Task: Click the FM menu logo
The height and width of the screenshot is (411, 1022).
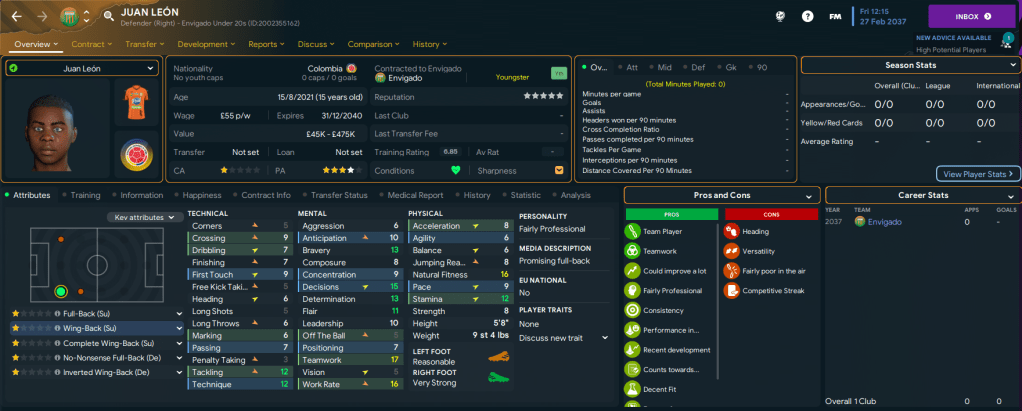Action: click(835, 16)
